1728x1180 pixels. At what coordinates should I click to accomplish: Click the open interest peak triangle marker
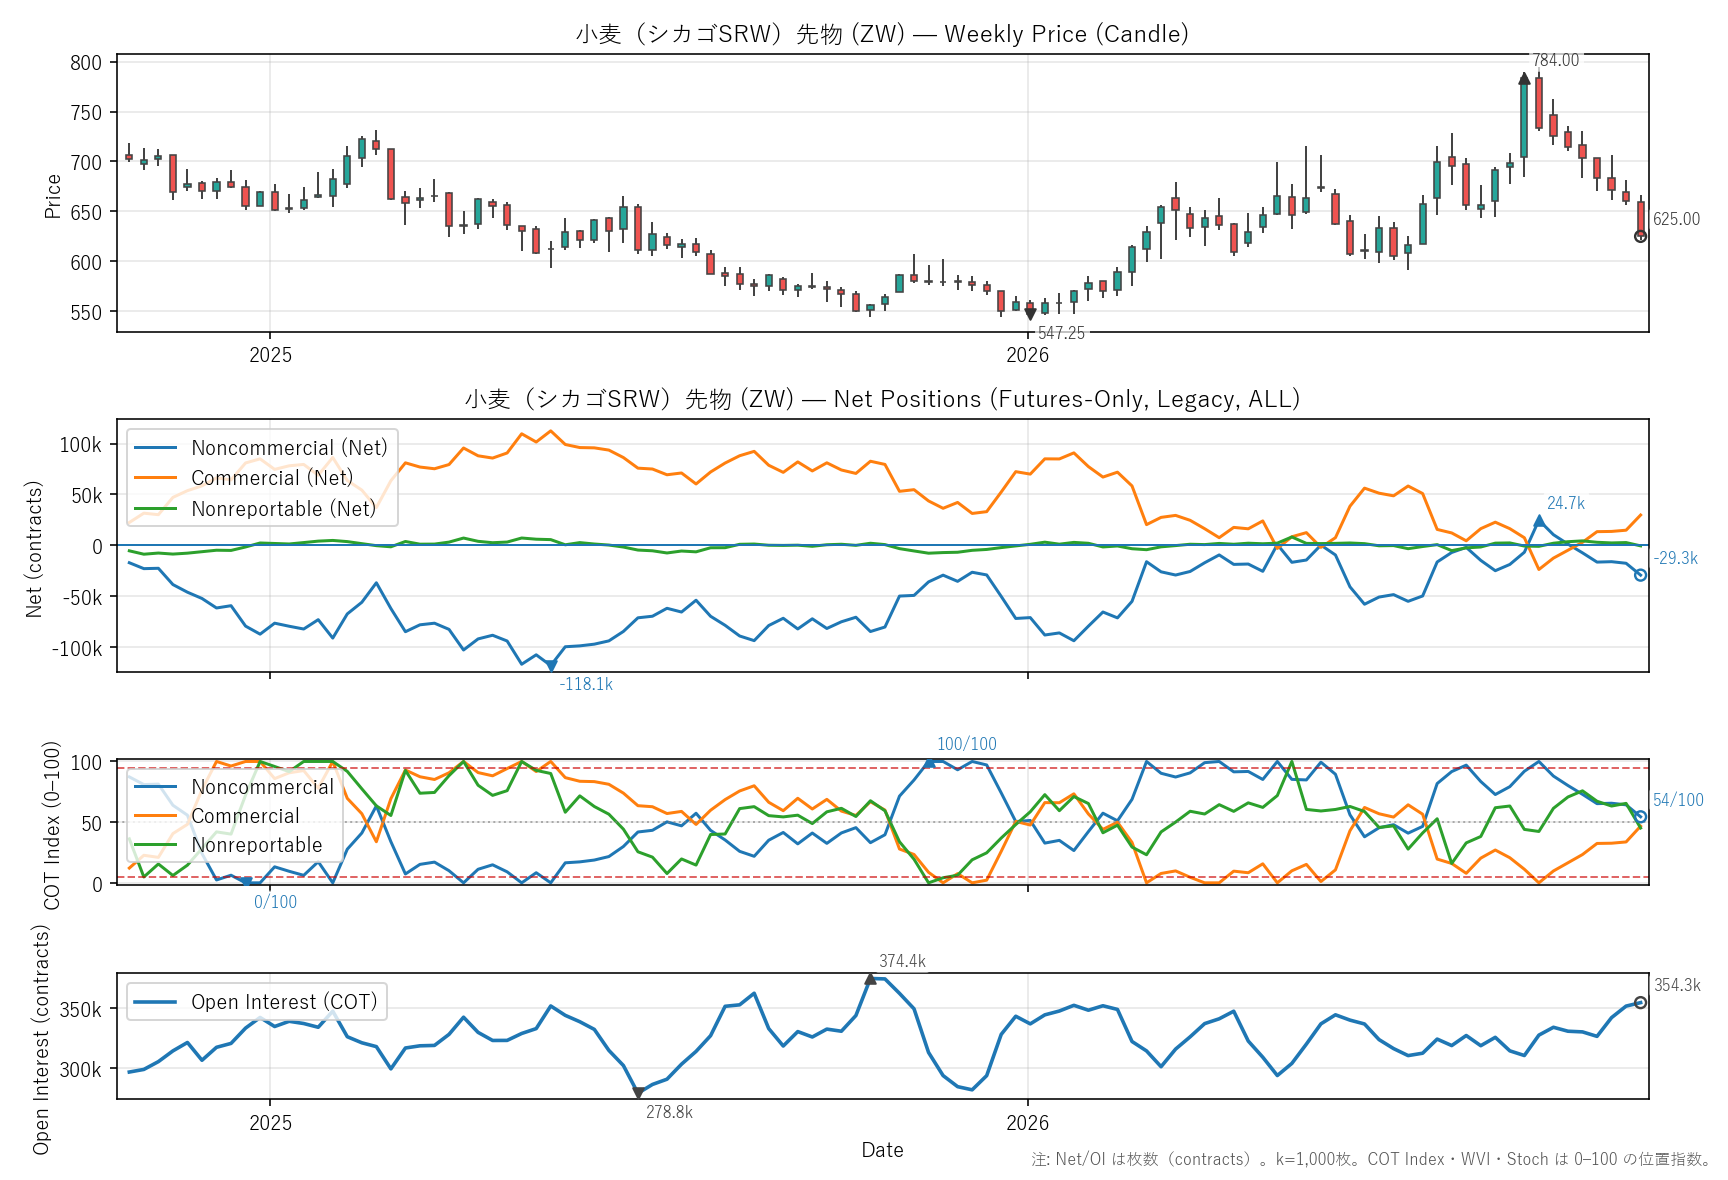tap(870, 979)
